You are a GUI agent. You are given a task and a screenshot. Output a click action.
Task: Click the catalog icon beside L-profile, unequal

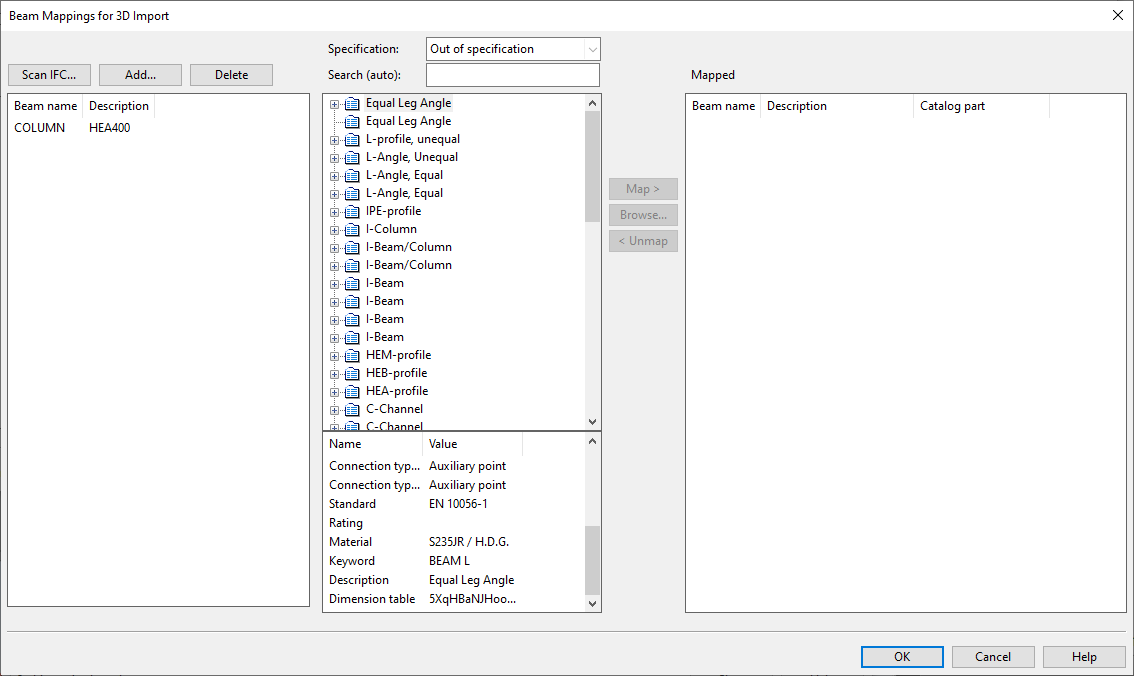[352, 139]
